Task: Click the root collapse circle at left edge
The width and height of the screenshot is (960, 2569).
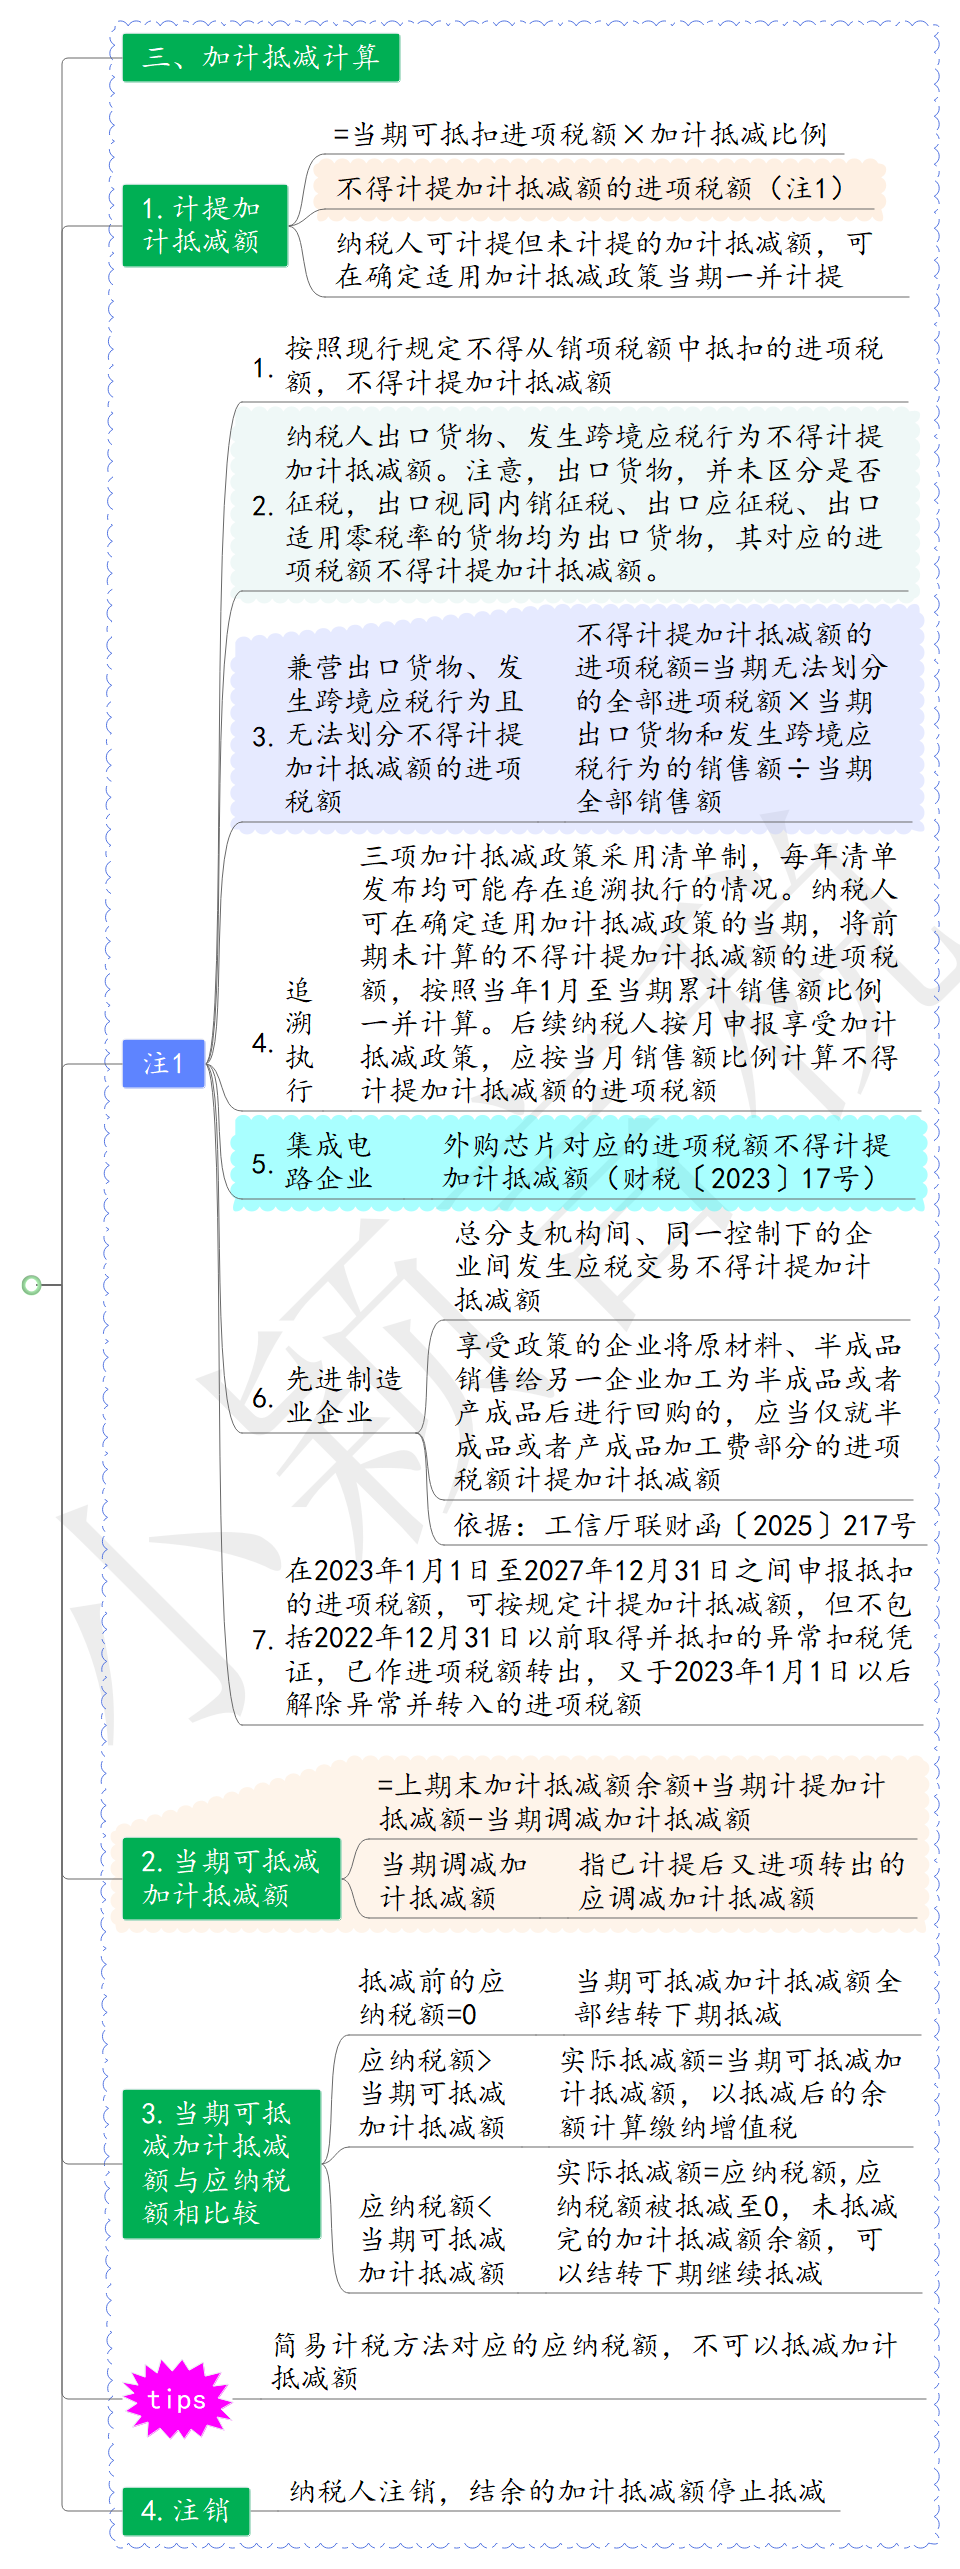Action: (x=32, y=1284)
